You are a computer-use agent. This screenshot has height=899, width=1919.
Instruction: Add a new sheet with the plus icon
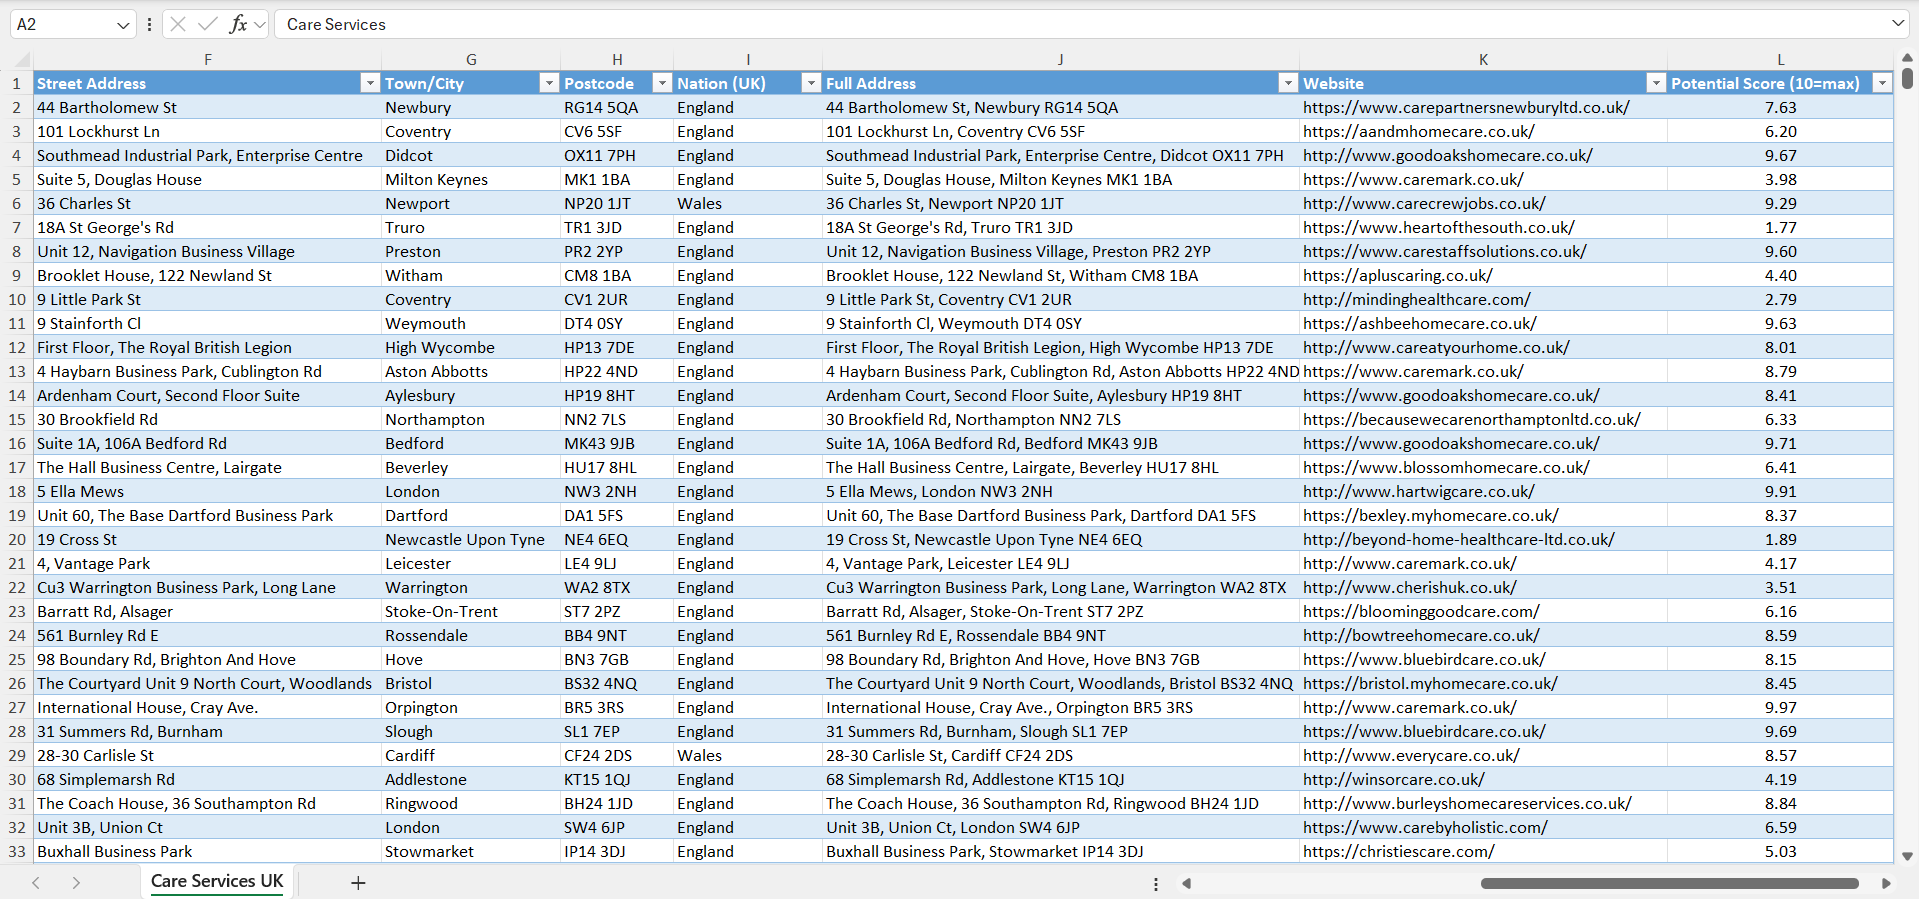click(x=358, y=883)
